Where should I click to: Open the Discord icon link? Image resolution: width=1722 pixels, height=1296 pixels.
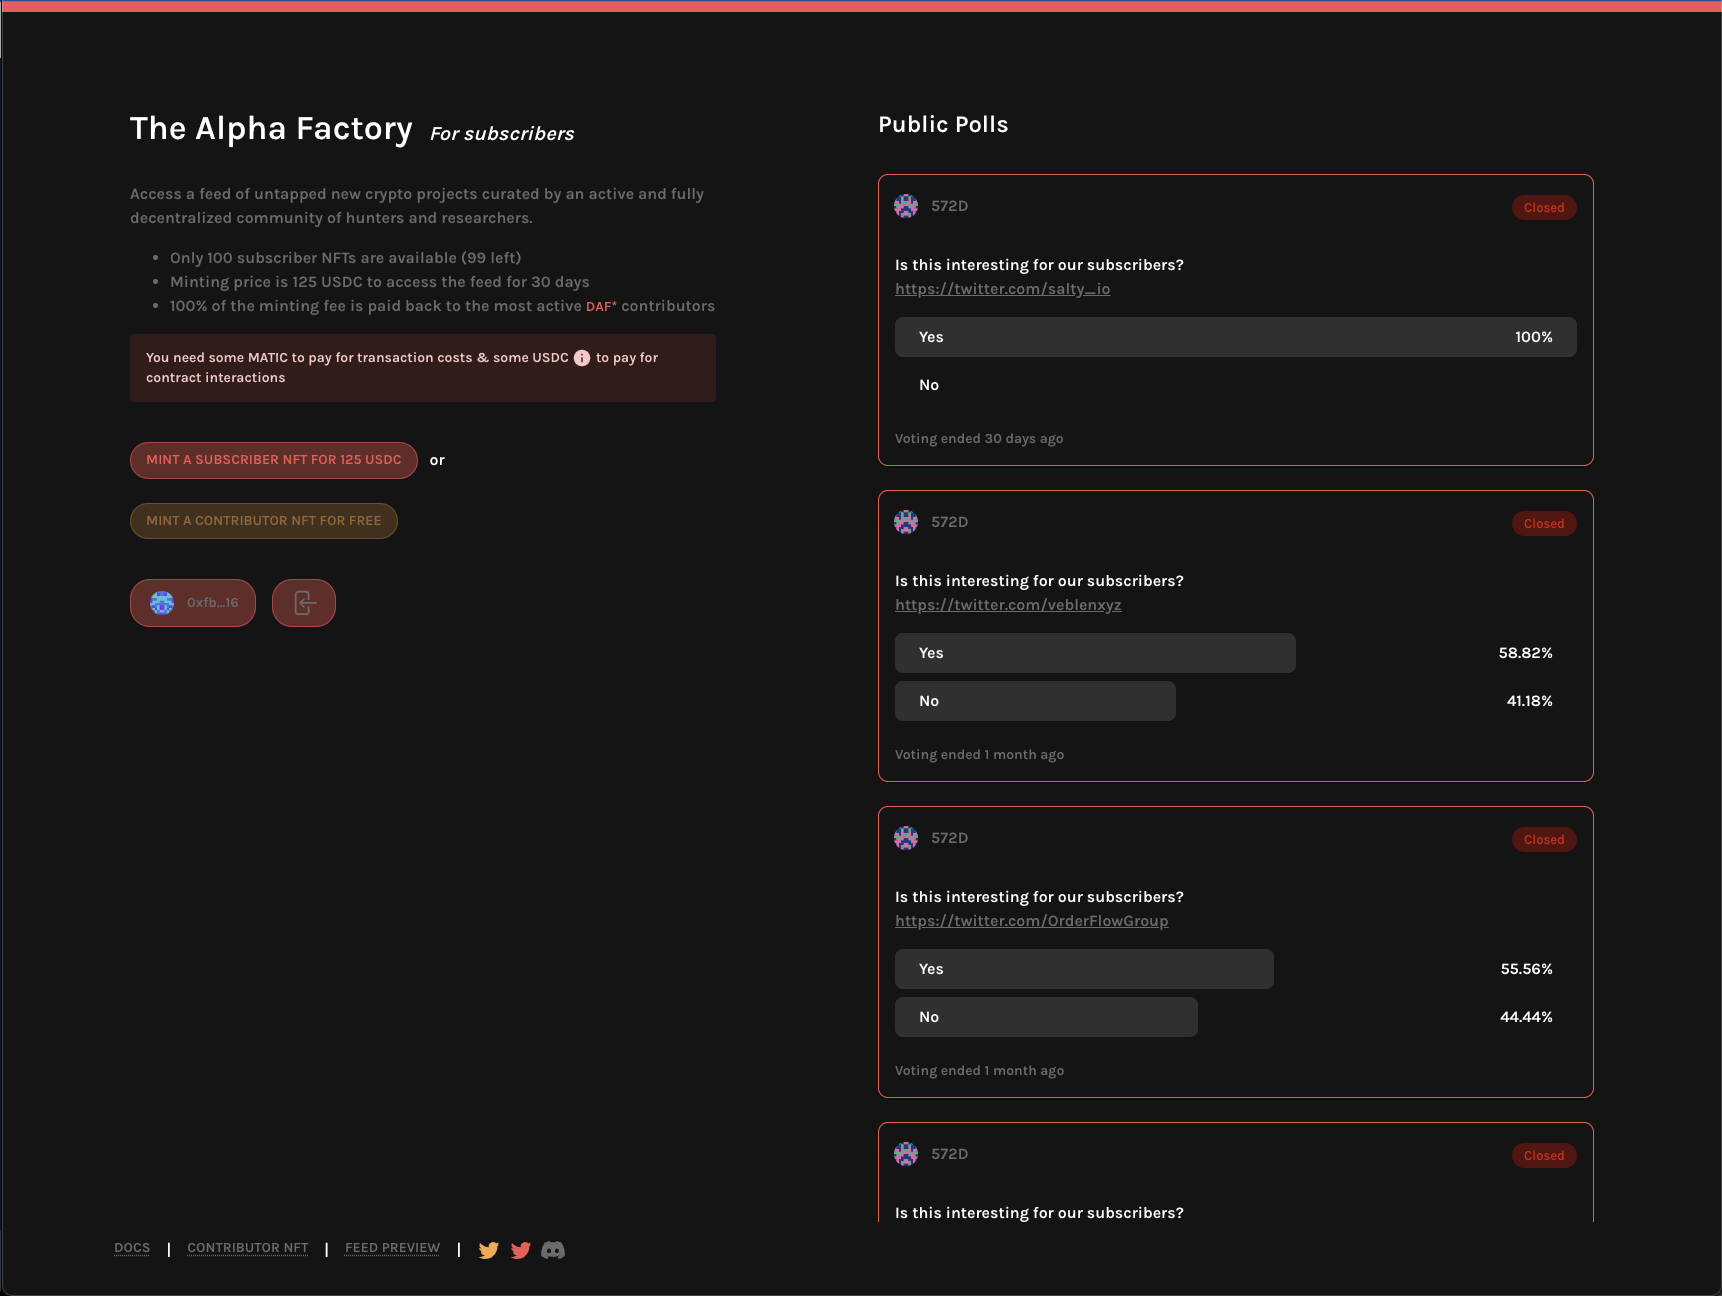pos(553,1250)
